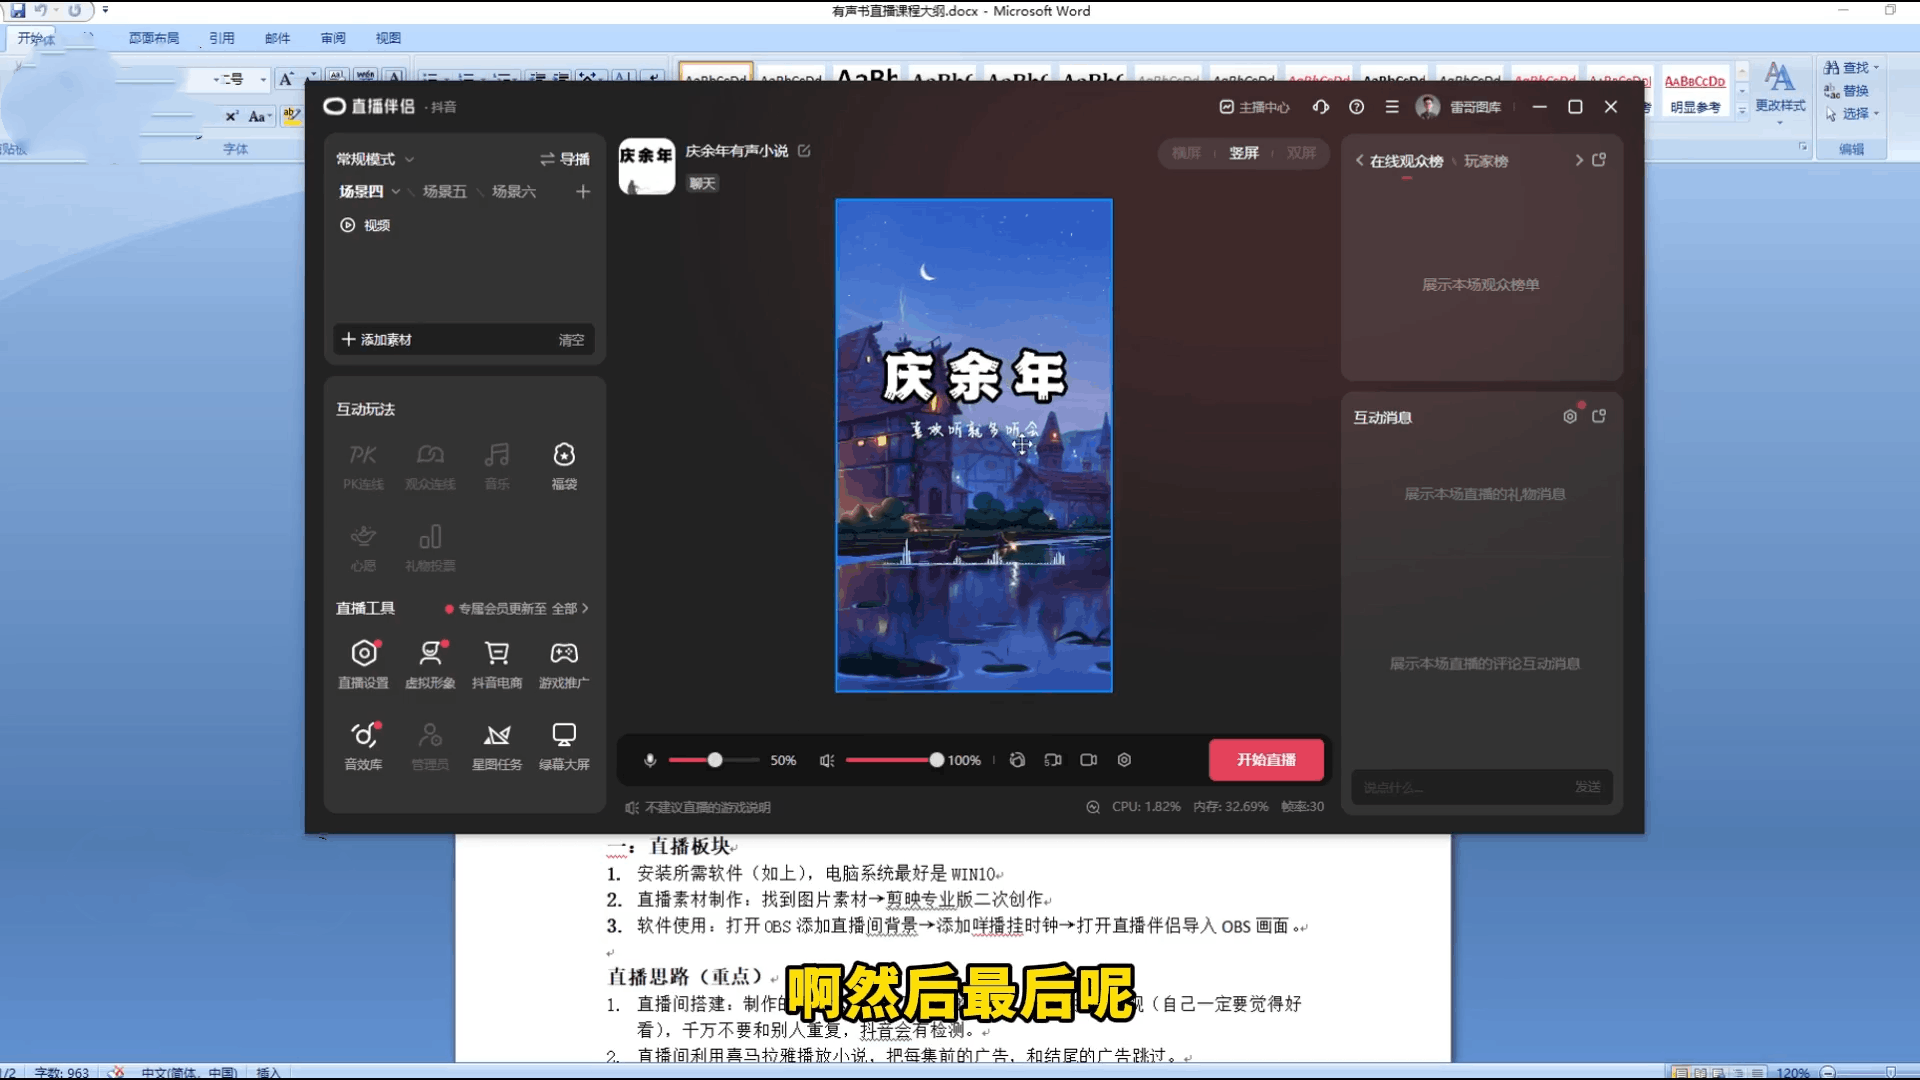Click the edit icon beside 庆余年有声小说

tap(804, 151)
